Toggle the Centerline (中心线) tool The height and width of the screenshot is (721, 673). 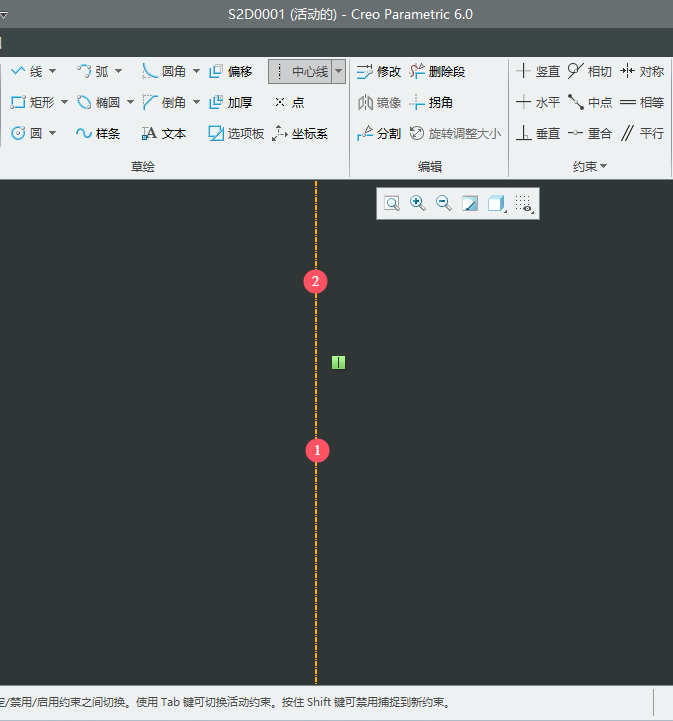pyautogui.click(x=300, y=72)
